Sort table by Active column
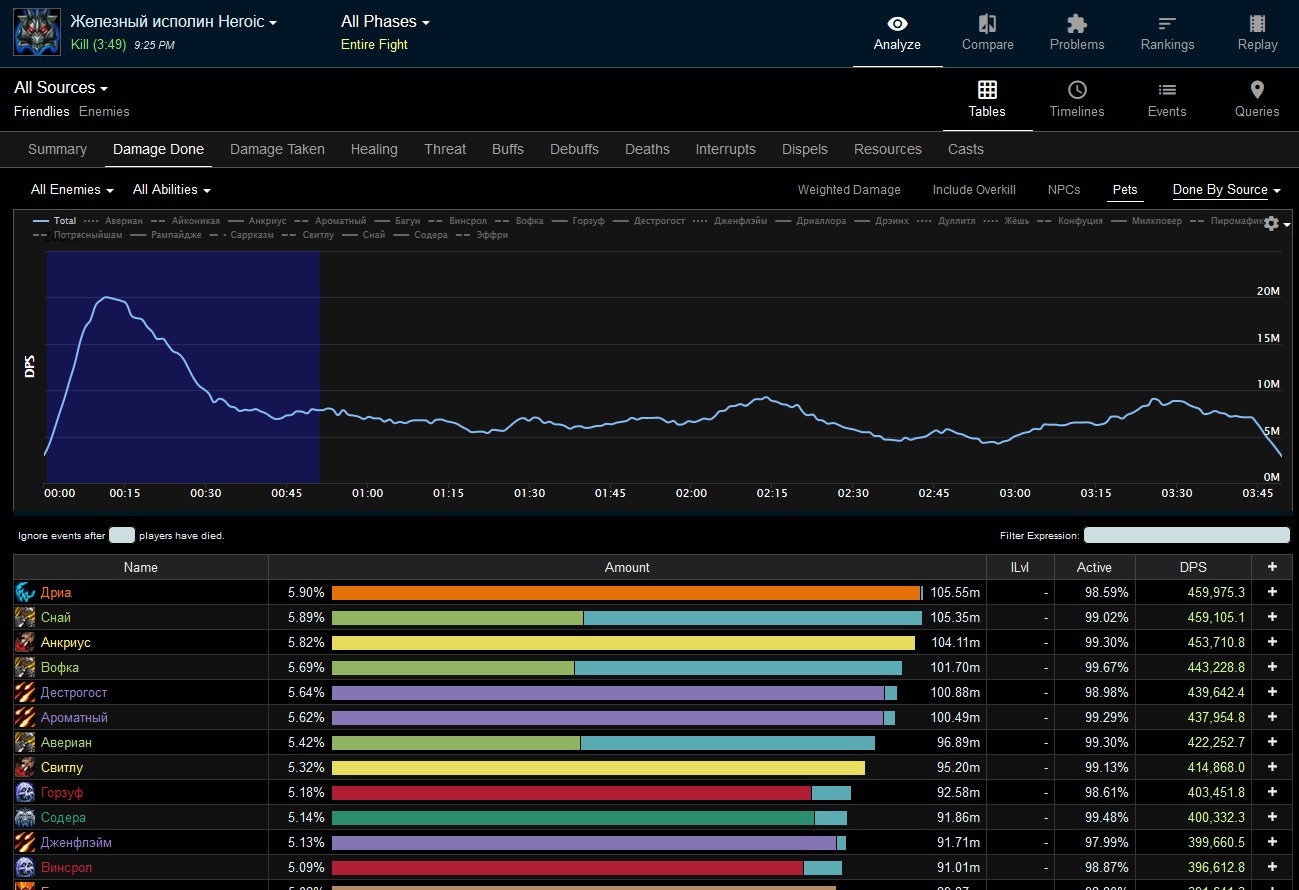Image resolution: width=1299 pixels, height=890 pixels. (x=1094, y=567)
